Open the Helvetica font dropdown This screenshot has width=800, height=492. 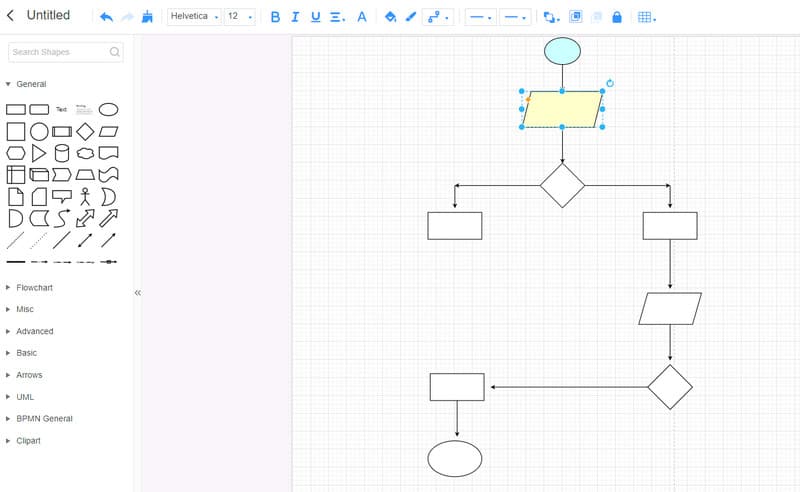click(194, 17)
